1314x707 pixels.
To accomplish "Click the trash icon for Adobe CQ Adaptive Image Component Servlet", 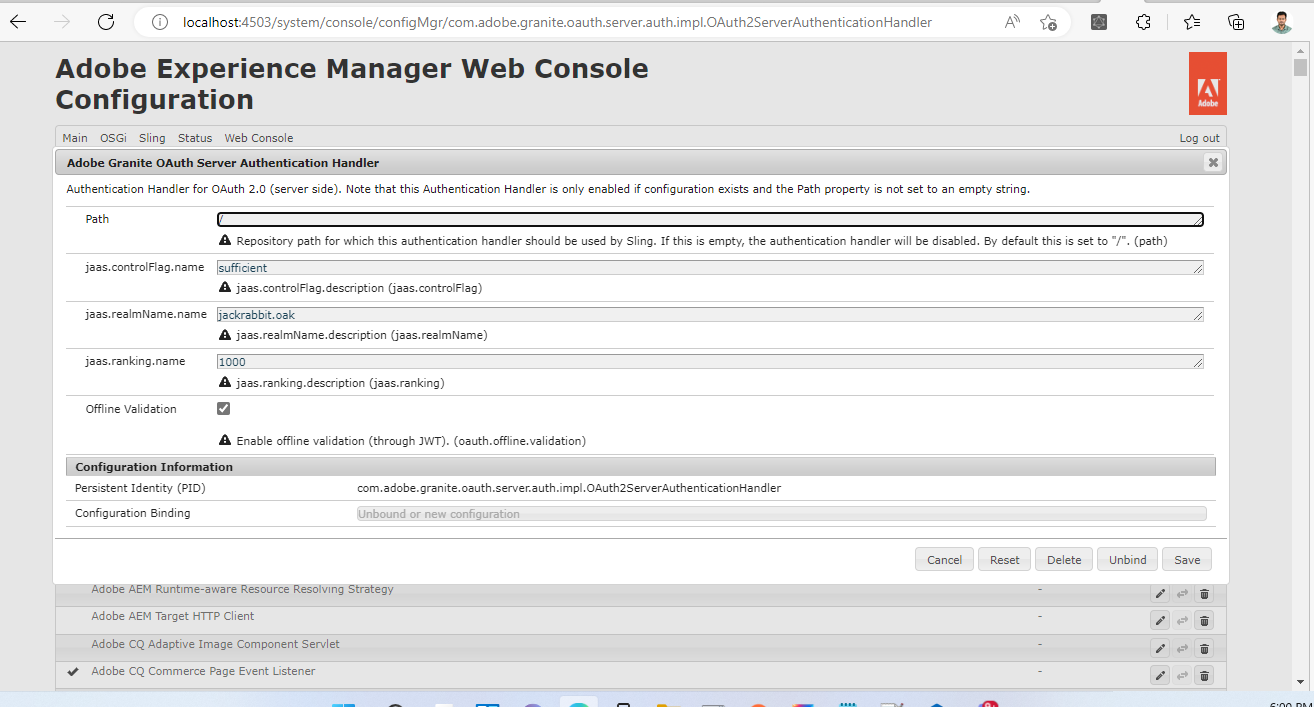I will [1204, 648].
